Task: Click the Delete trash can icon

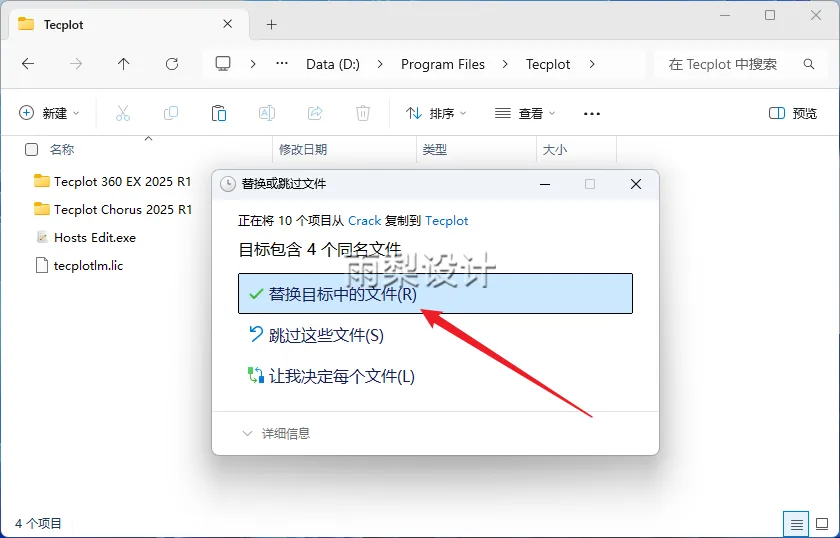Action: (363, 113)
